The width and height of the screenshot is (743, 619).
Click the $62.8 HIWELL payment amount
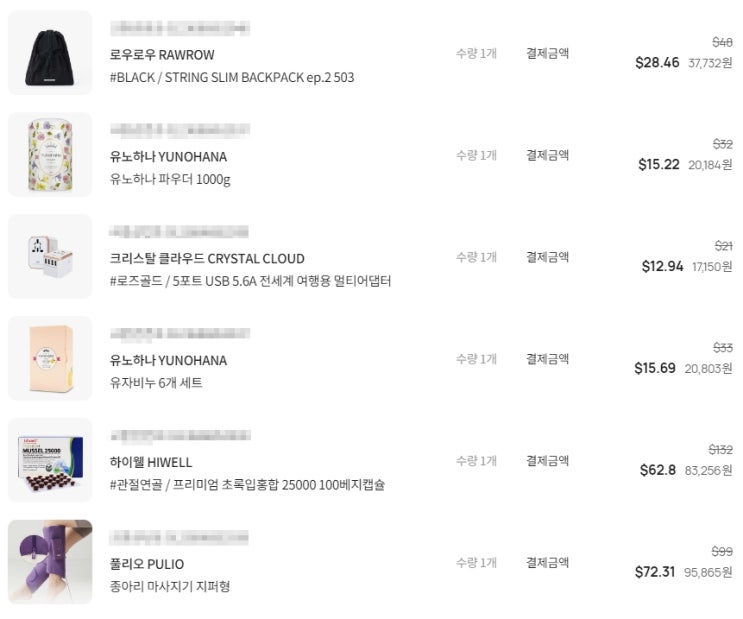pyautogui.click(x=657, y=471)
